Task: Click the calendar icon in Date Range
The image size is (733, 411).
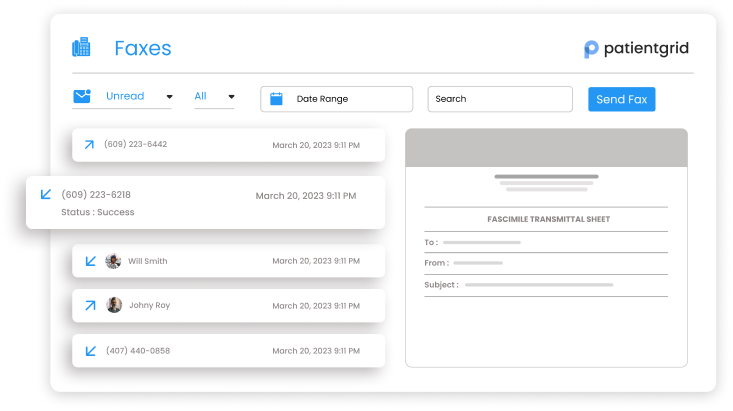Action: click(x=276, y=99)
